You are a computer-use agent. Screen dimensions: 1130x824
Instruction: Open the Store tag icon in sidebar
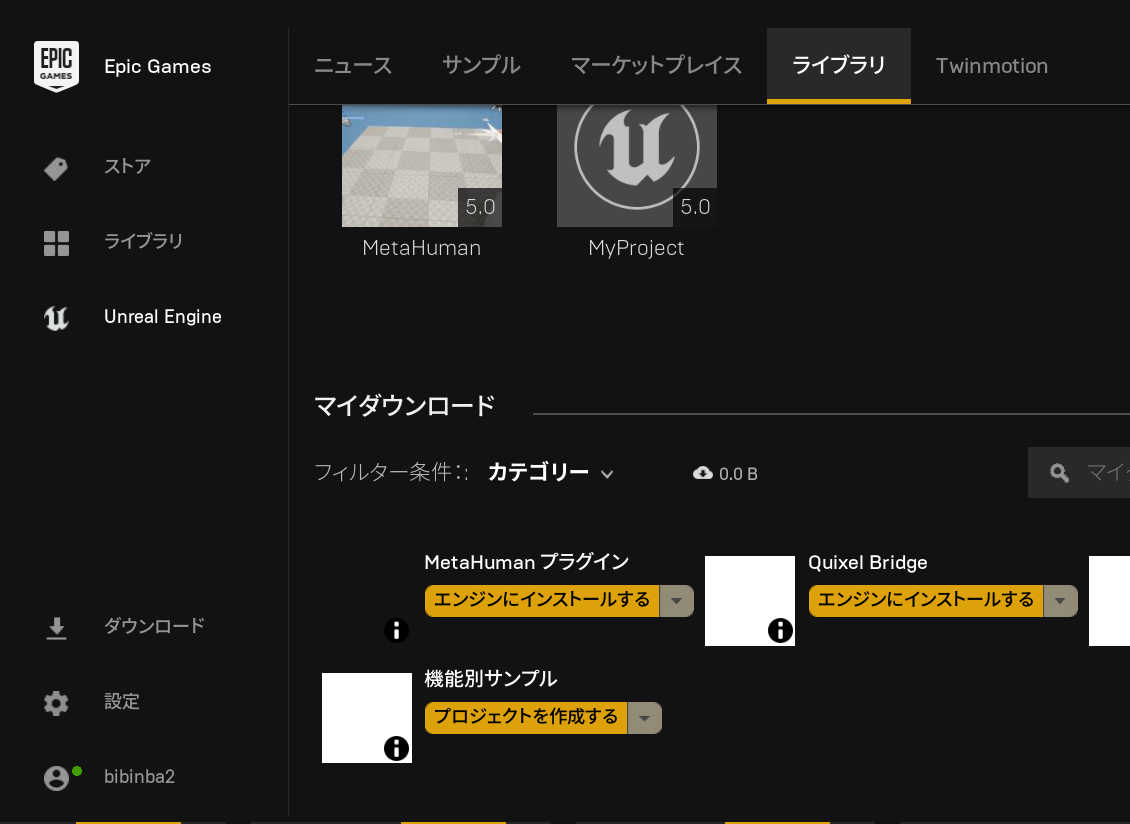point(56,169)
